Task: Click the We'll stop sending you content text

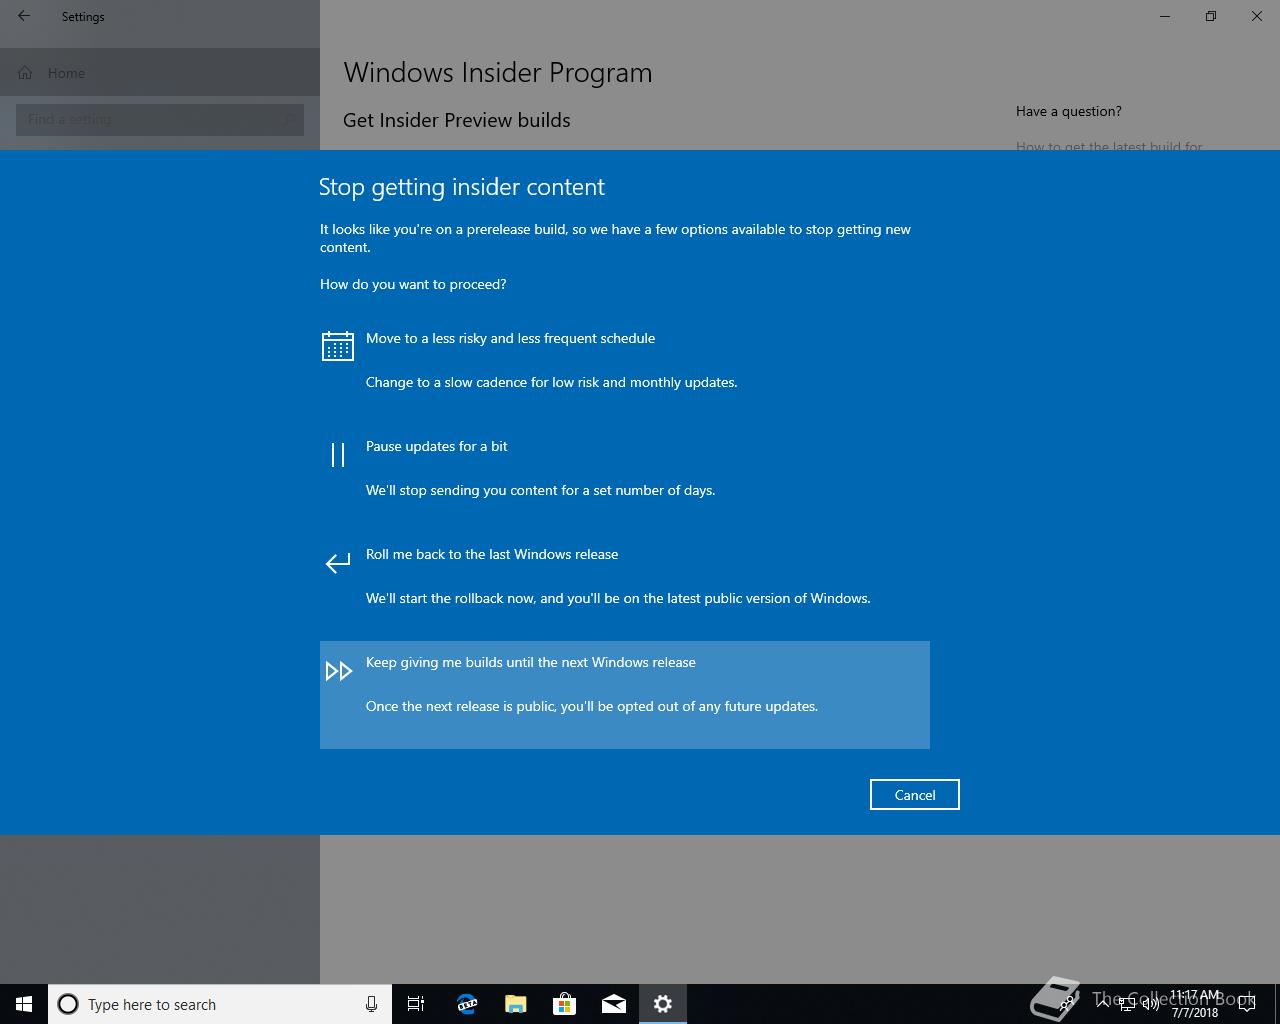Action: coord(540,490)
